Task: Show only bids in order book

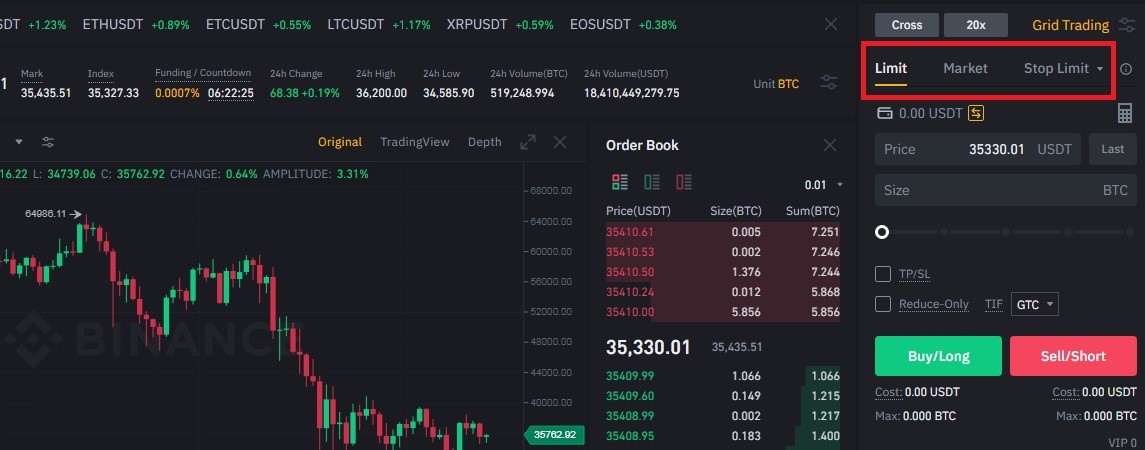Action: (x=652, y=182)
